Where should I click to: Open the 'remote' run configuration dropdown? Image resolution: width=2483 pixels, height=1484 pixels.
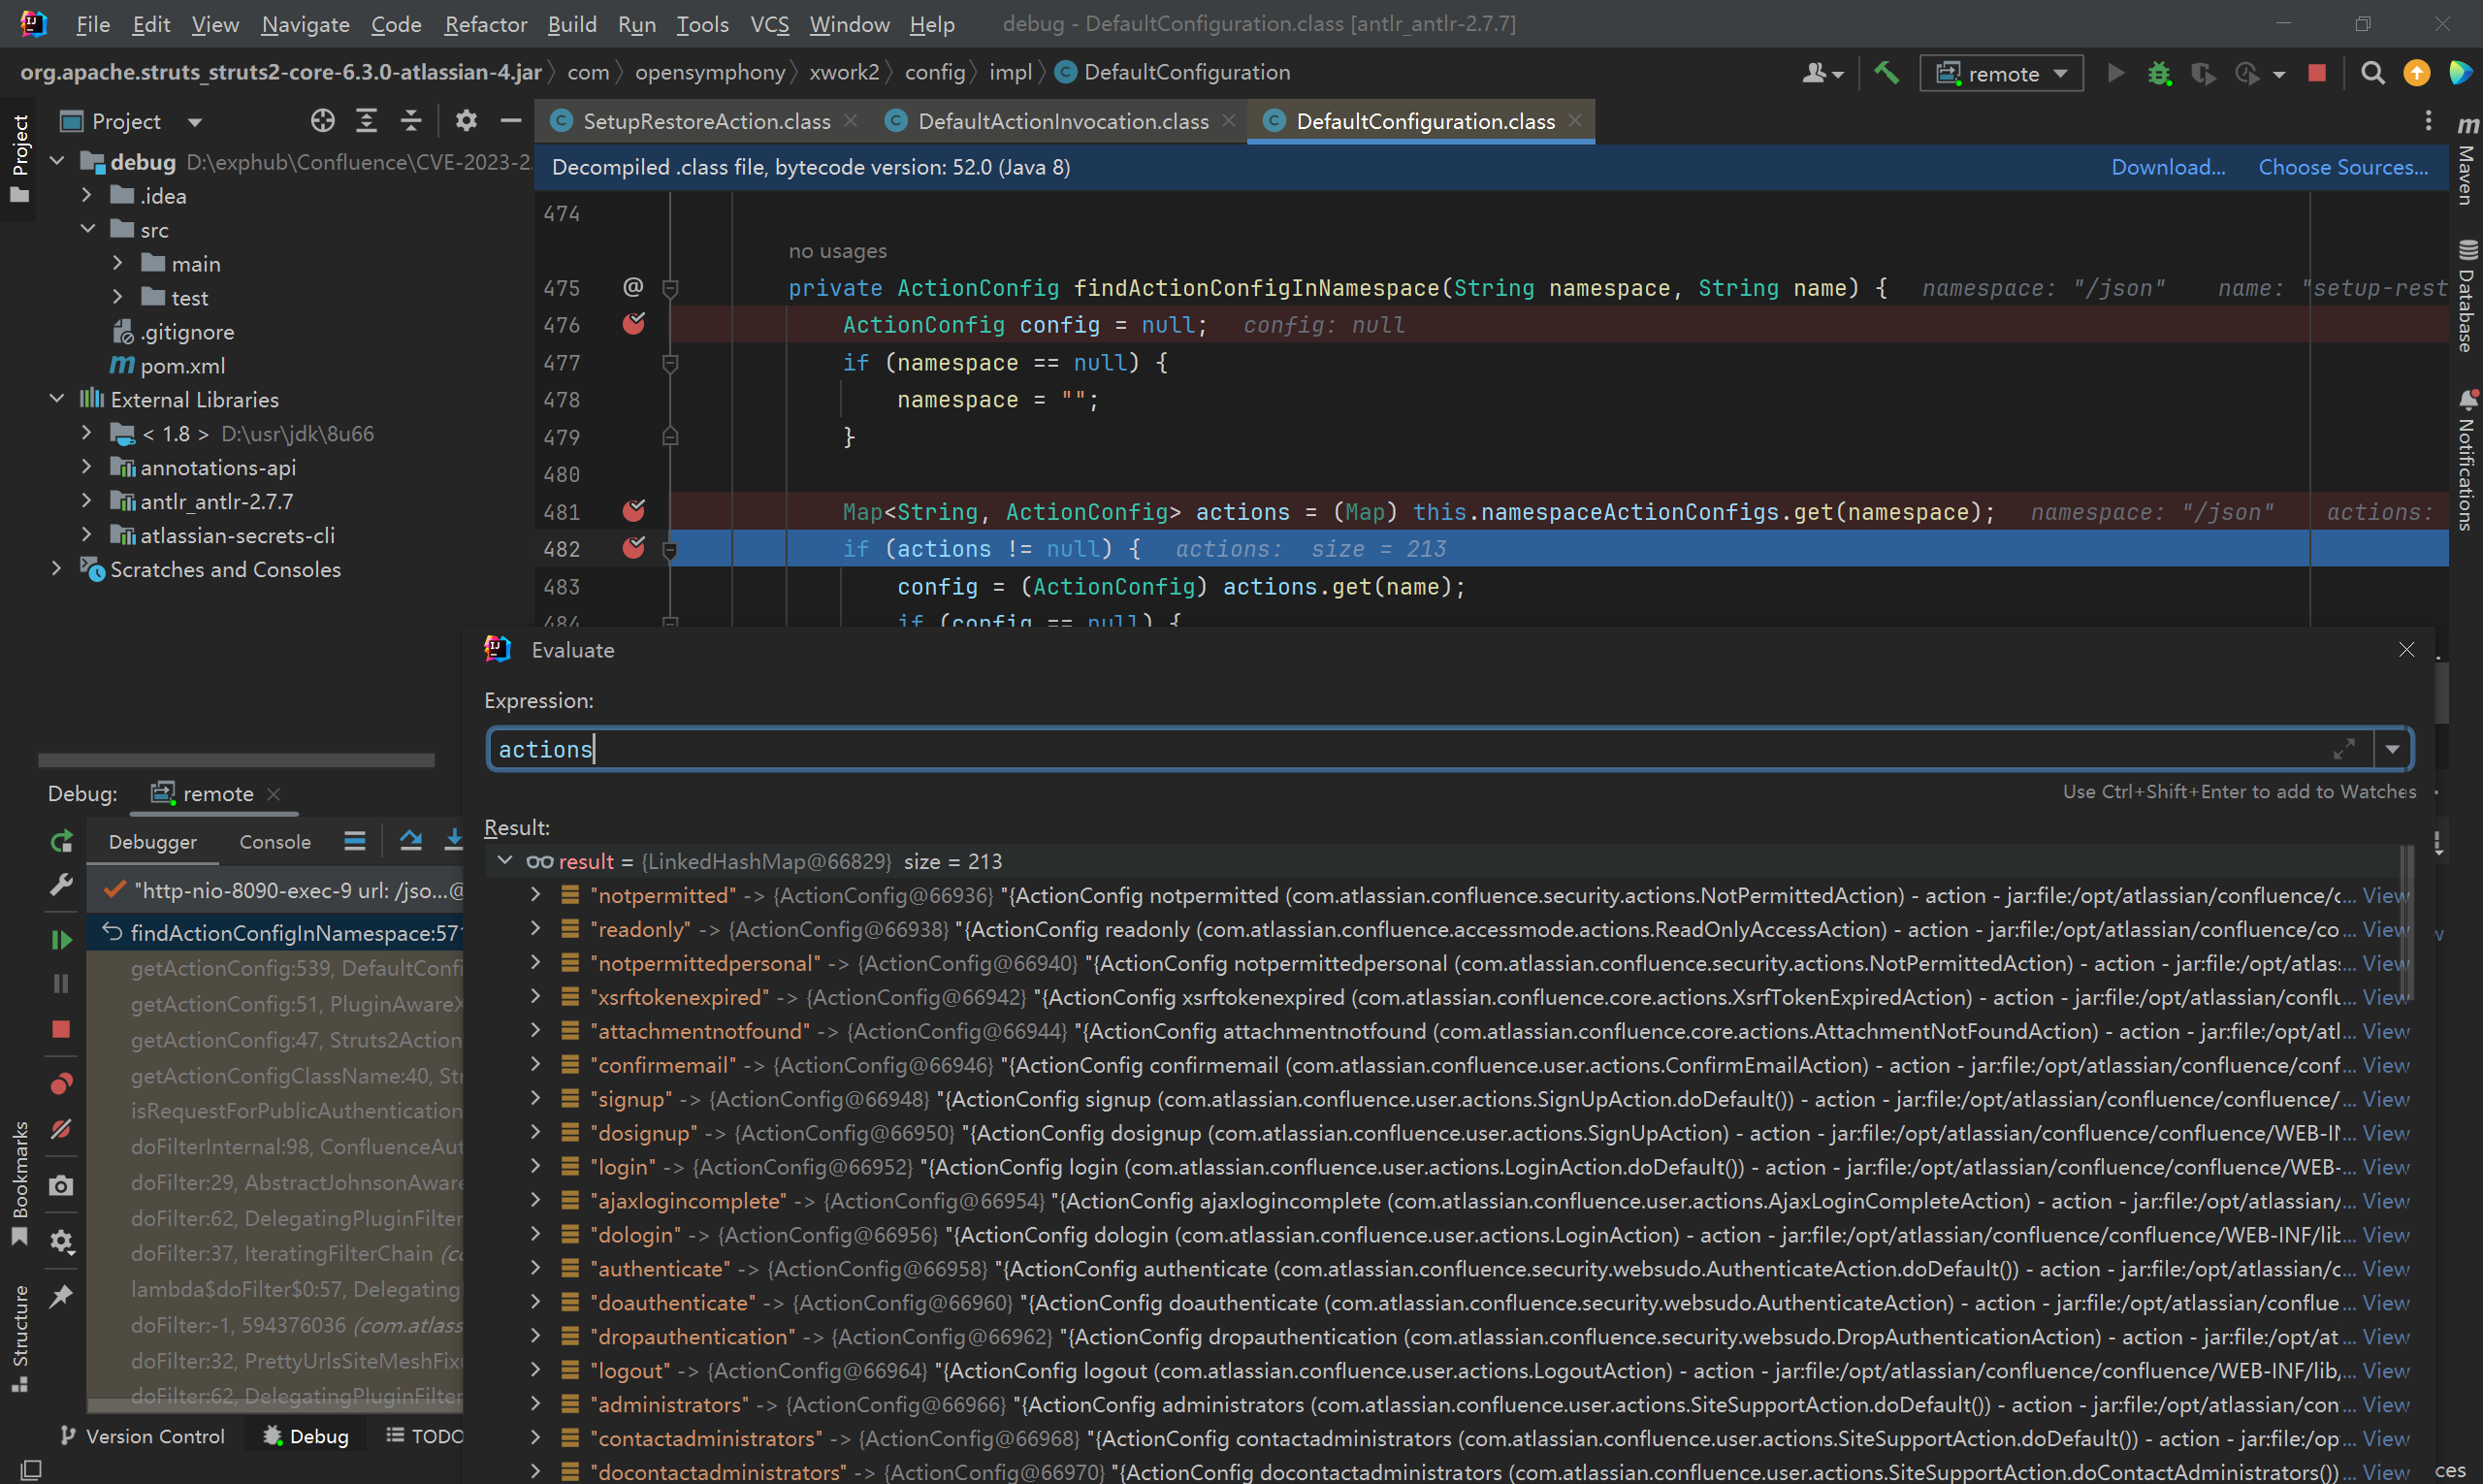[x=2002, y=73]
